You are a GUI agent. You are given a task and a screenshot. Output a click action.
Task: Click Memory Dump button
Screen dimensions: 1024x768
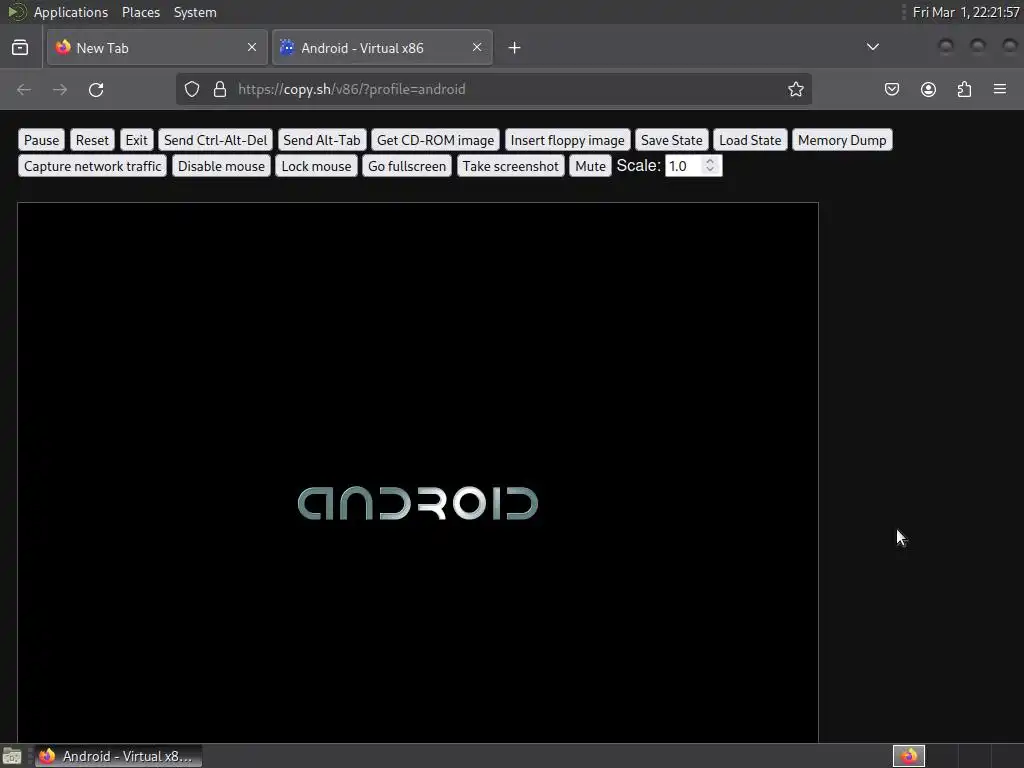[x=842, y=140]
